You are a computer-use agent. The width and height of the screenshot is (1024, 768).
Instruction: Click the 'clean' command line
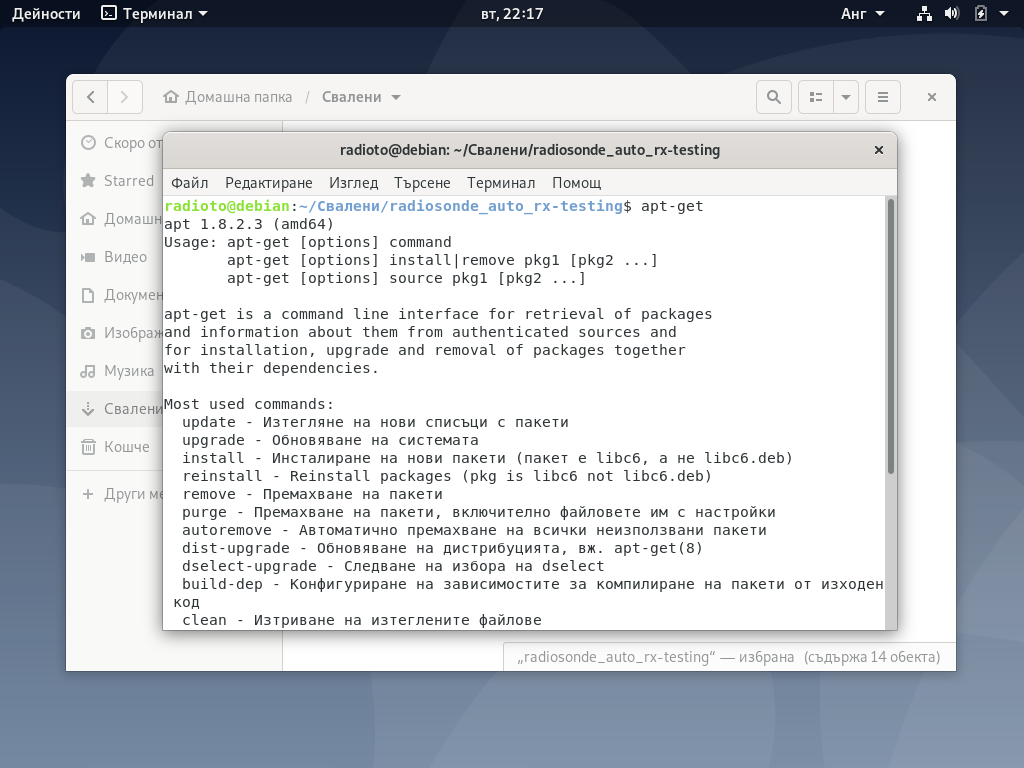362,620
